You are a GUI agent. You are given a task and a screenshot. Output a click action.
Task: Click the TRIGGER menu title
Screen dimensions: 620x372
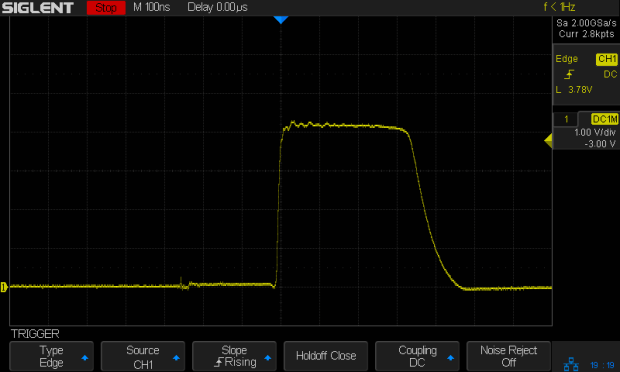[35, 334]
